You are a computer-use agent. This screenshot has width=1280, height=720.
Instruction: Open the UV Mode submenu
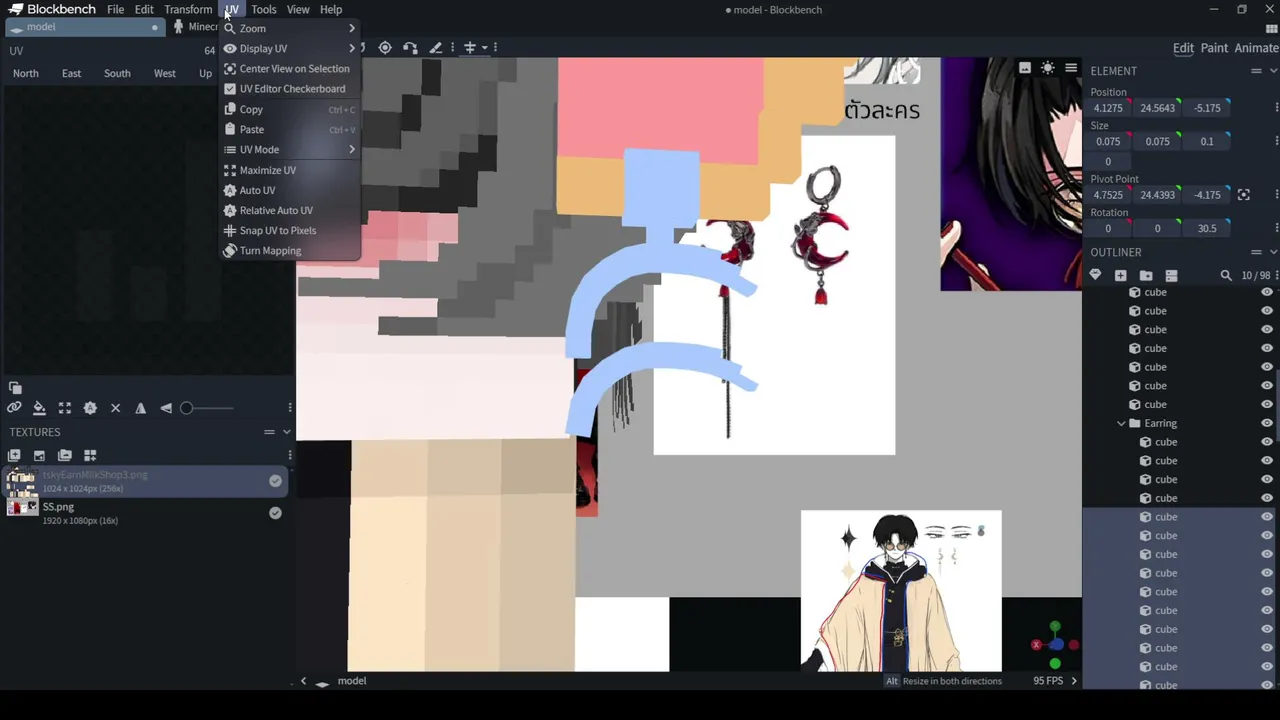[x=290, y=149]
